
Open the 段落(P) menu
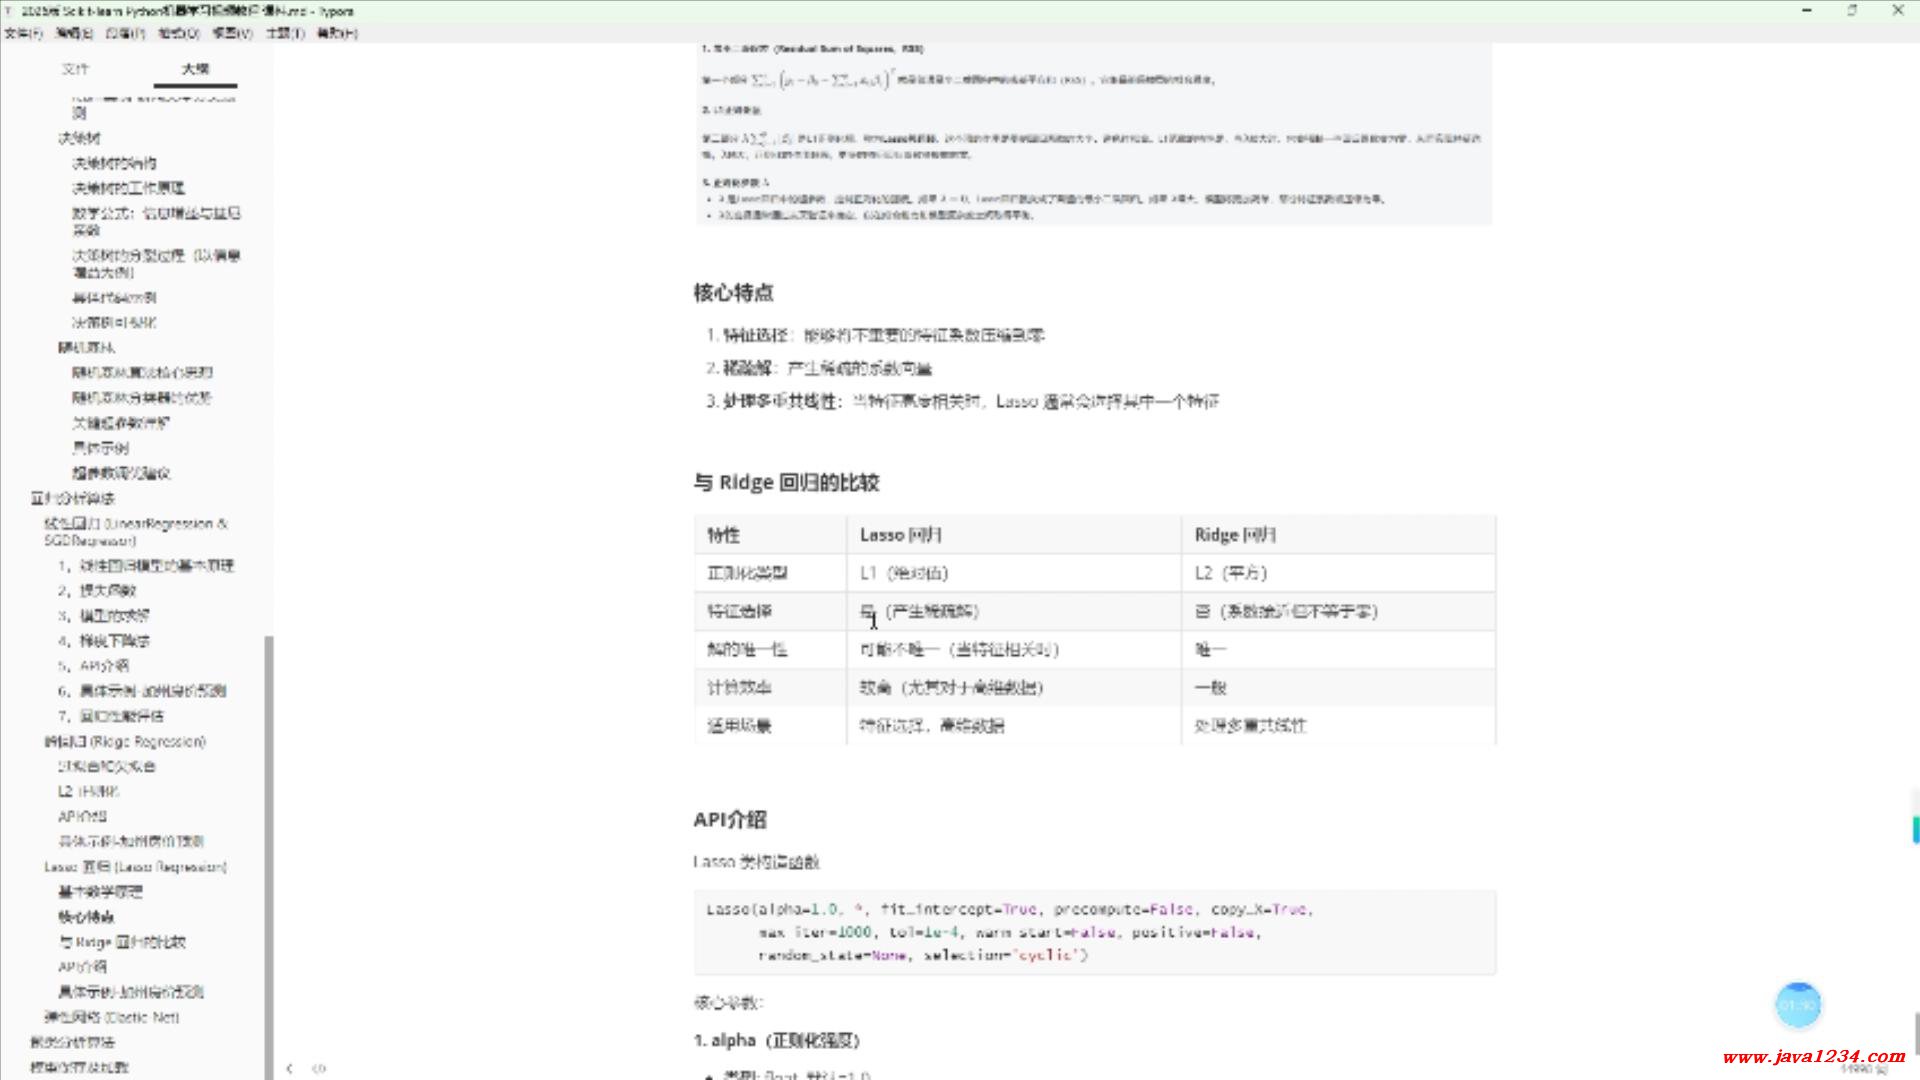tap(125, 33)
